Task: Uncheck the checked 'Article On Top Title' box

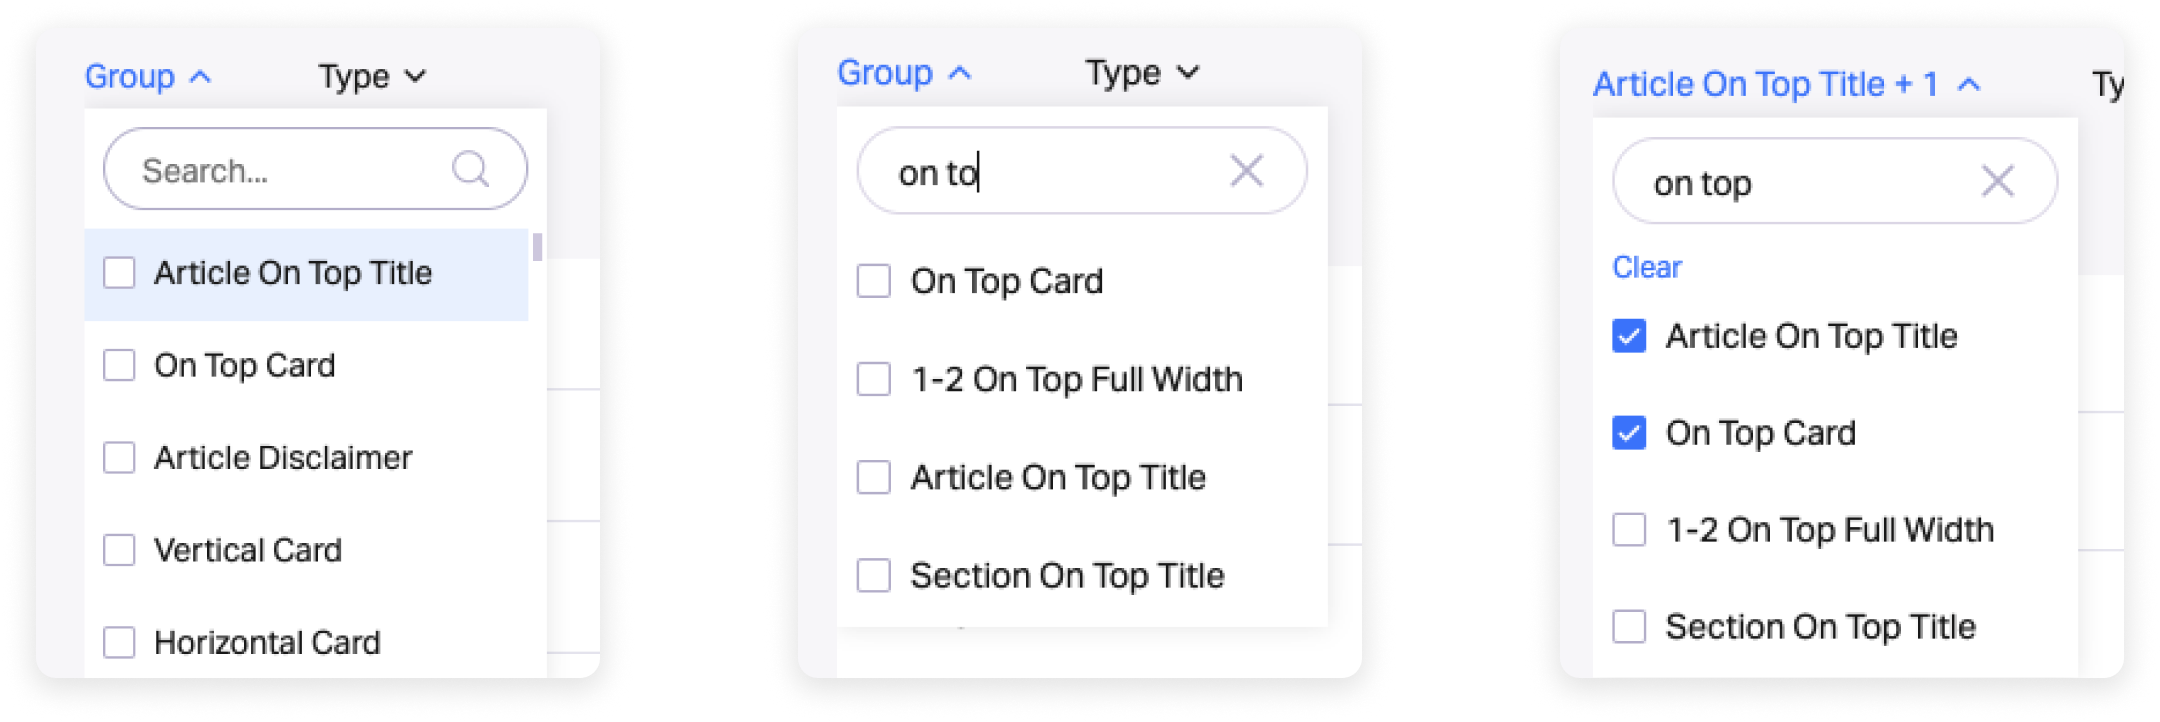Action: point(1629,336)
